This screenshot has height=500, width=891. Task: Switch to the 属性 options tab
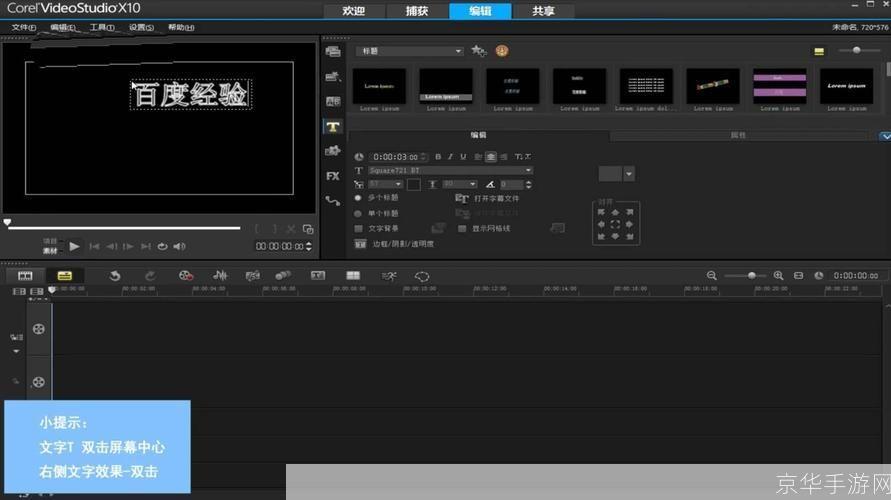pos(738,135)
